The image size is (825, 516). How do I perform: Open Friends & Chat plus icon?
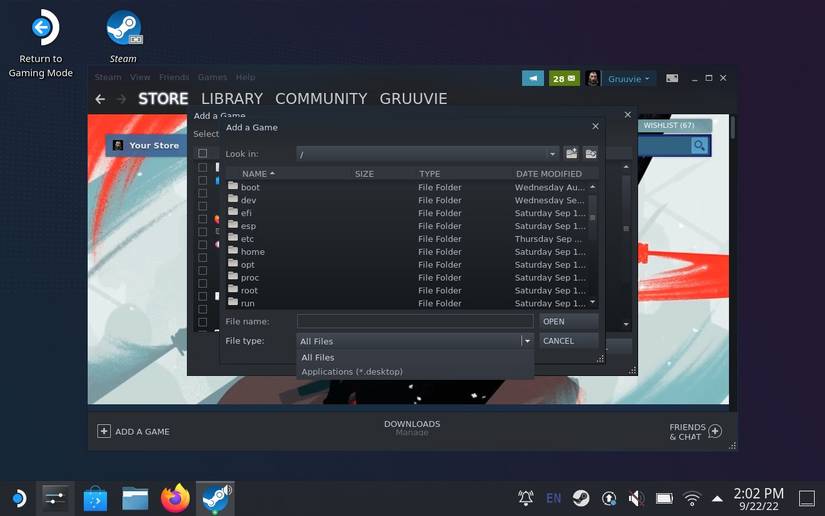[x=714, y=431]
